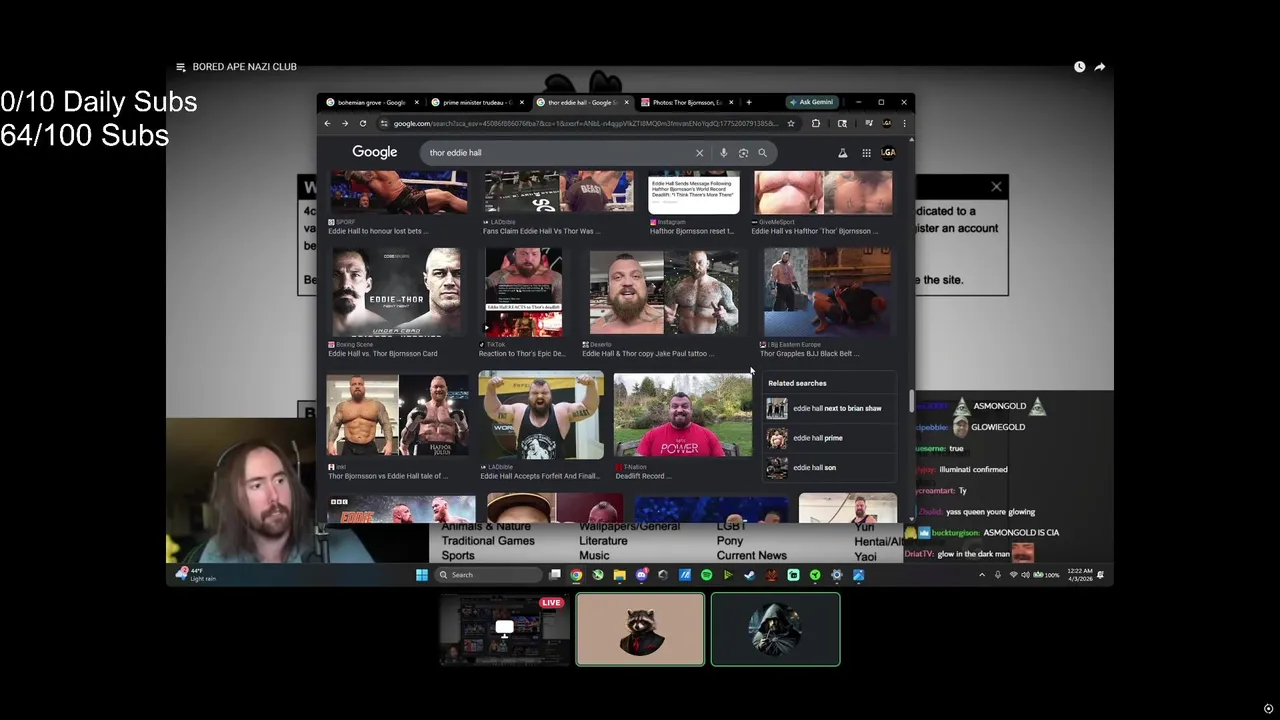1280x720 pixels.
Task: Open the Chrome three-dot menu
Action: (x=904, y=123)
